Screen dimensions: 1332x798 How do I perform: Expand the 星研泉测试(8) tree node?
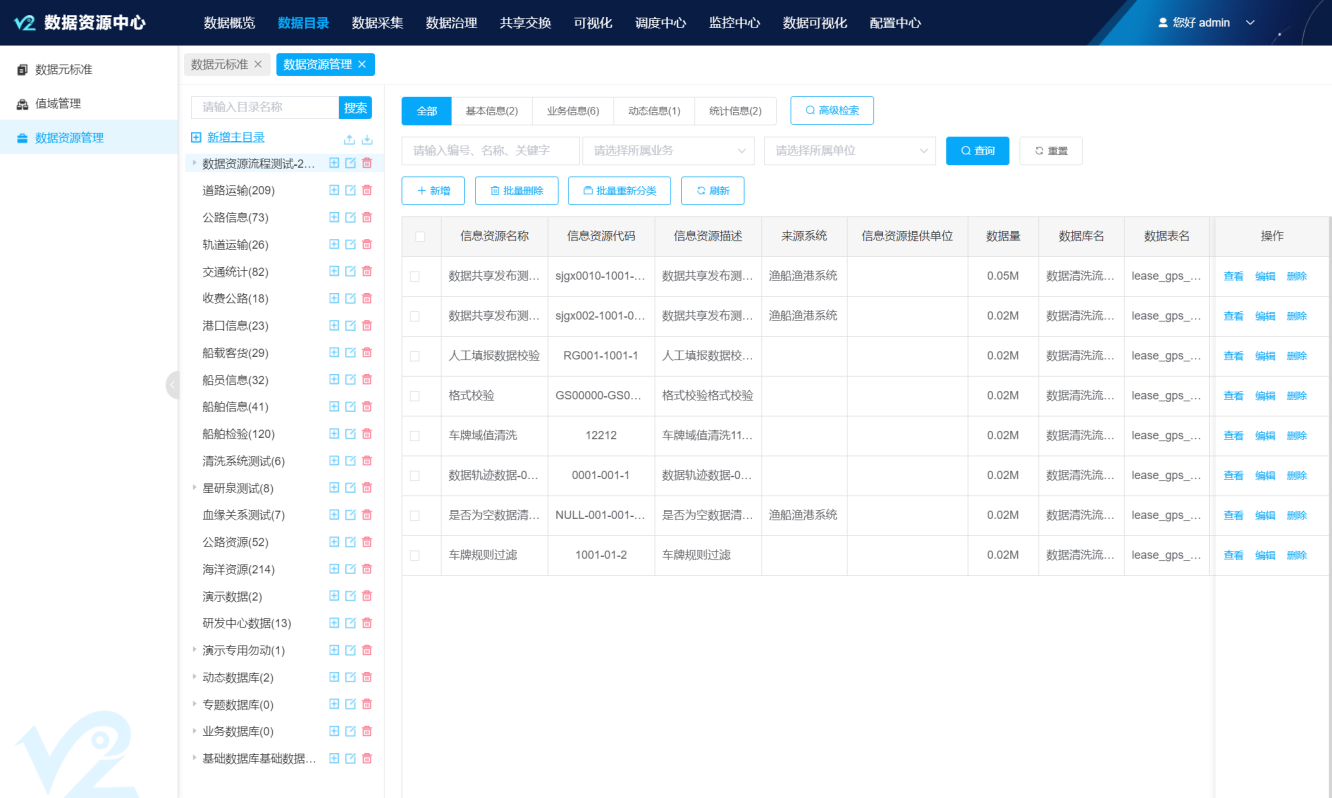pos(194,488)
